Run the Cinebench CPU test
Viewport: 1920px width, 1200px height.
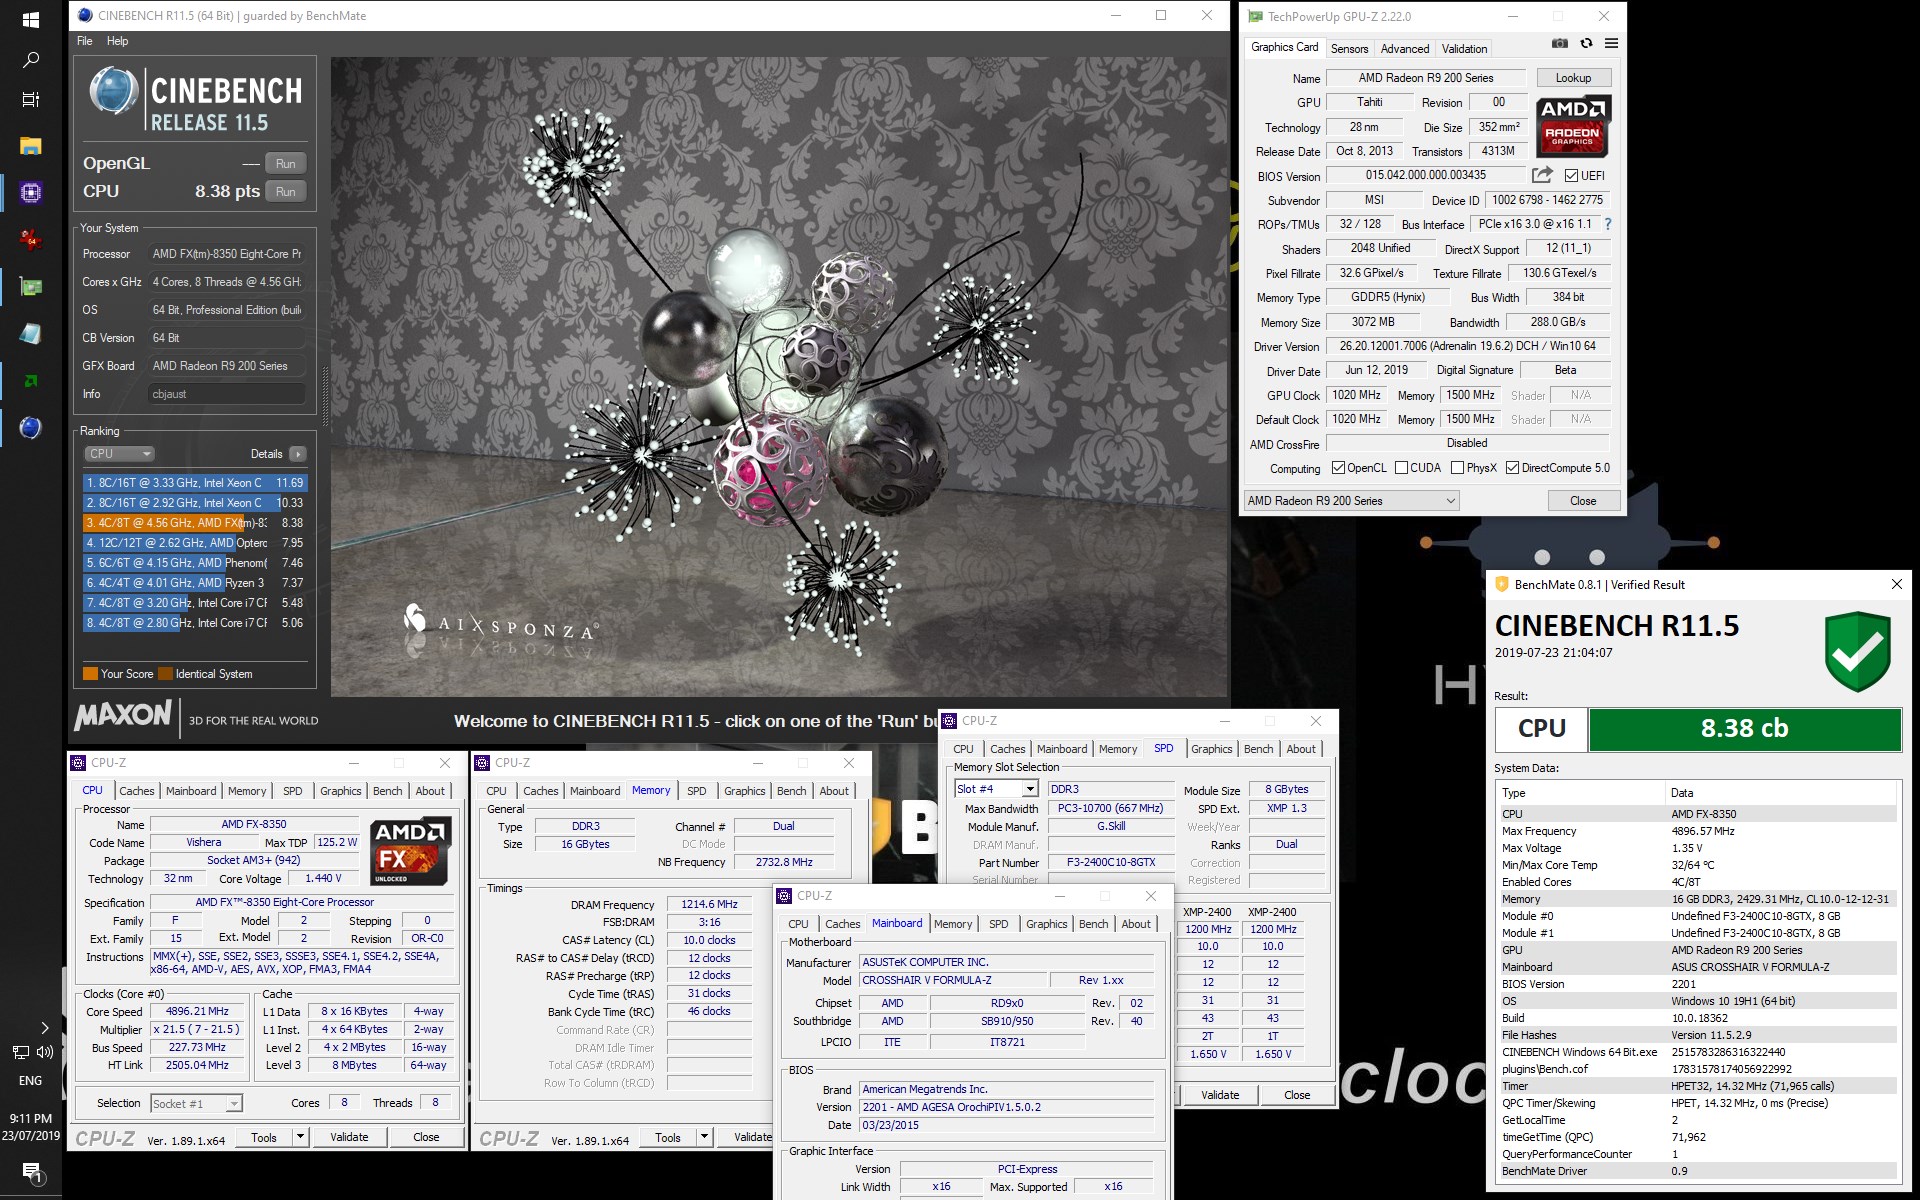tap(286, 192)
